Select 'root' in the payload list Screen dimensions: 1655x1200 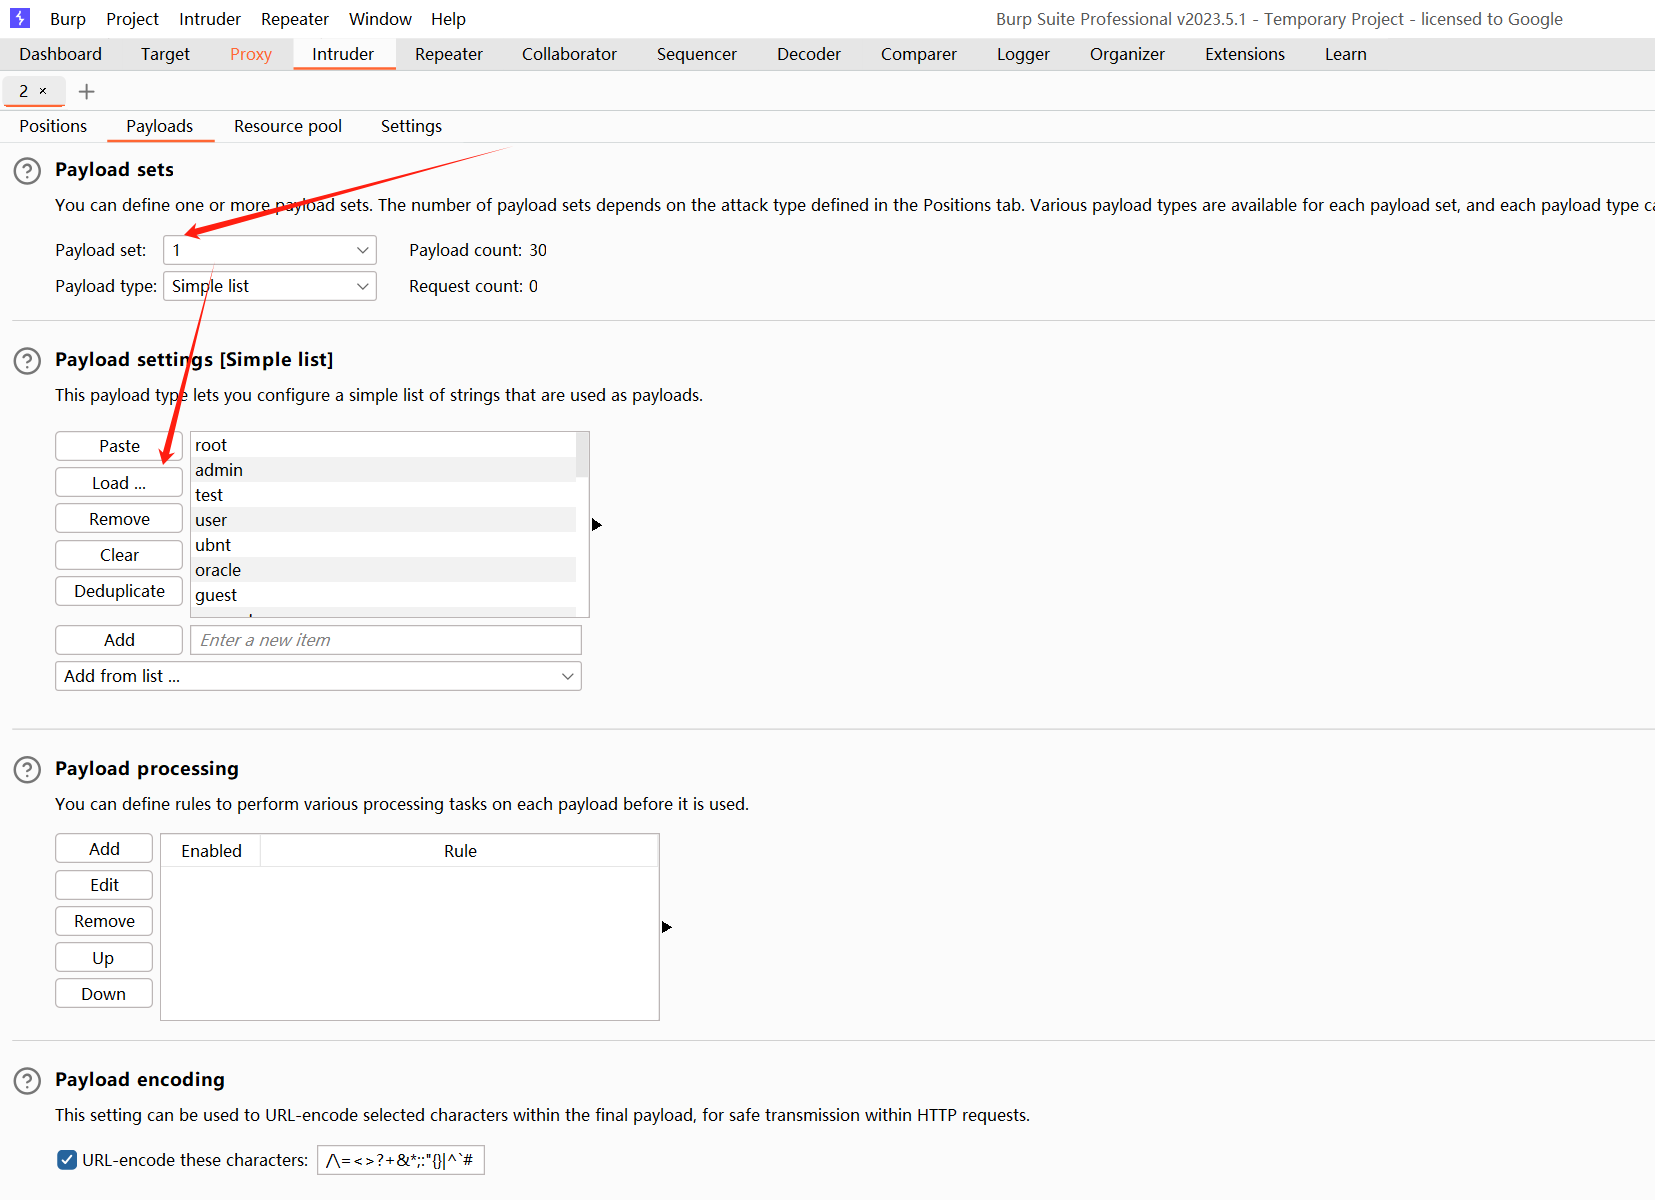click(x=383, y=445)
